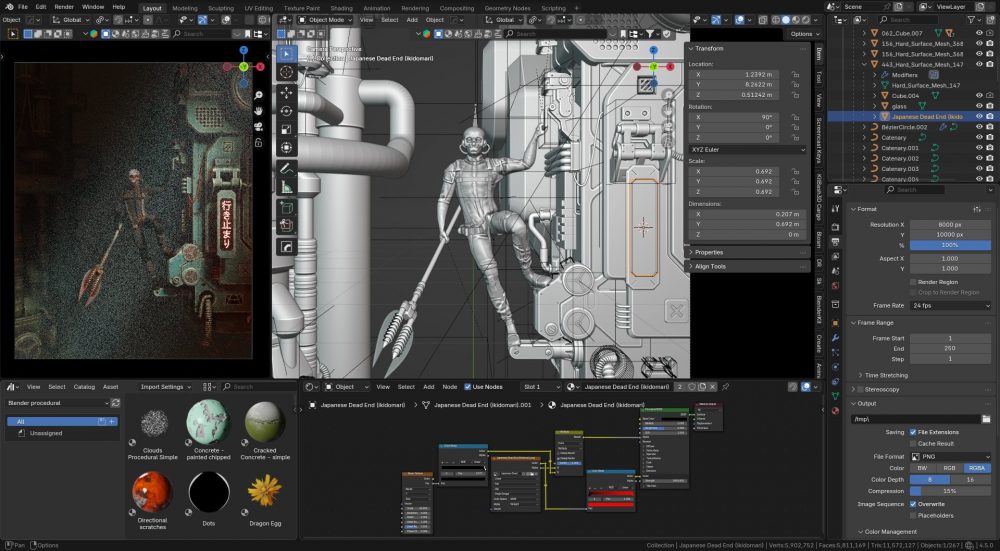Click the zoom magnifier icon in render view
Viewport: 1000px width, 551px height.
tap(259, 95)
